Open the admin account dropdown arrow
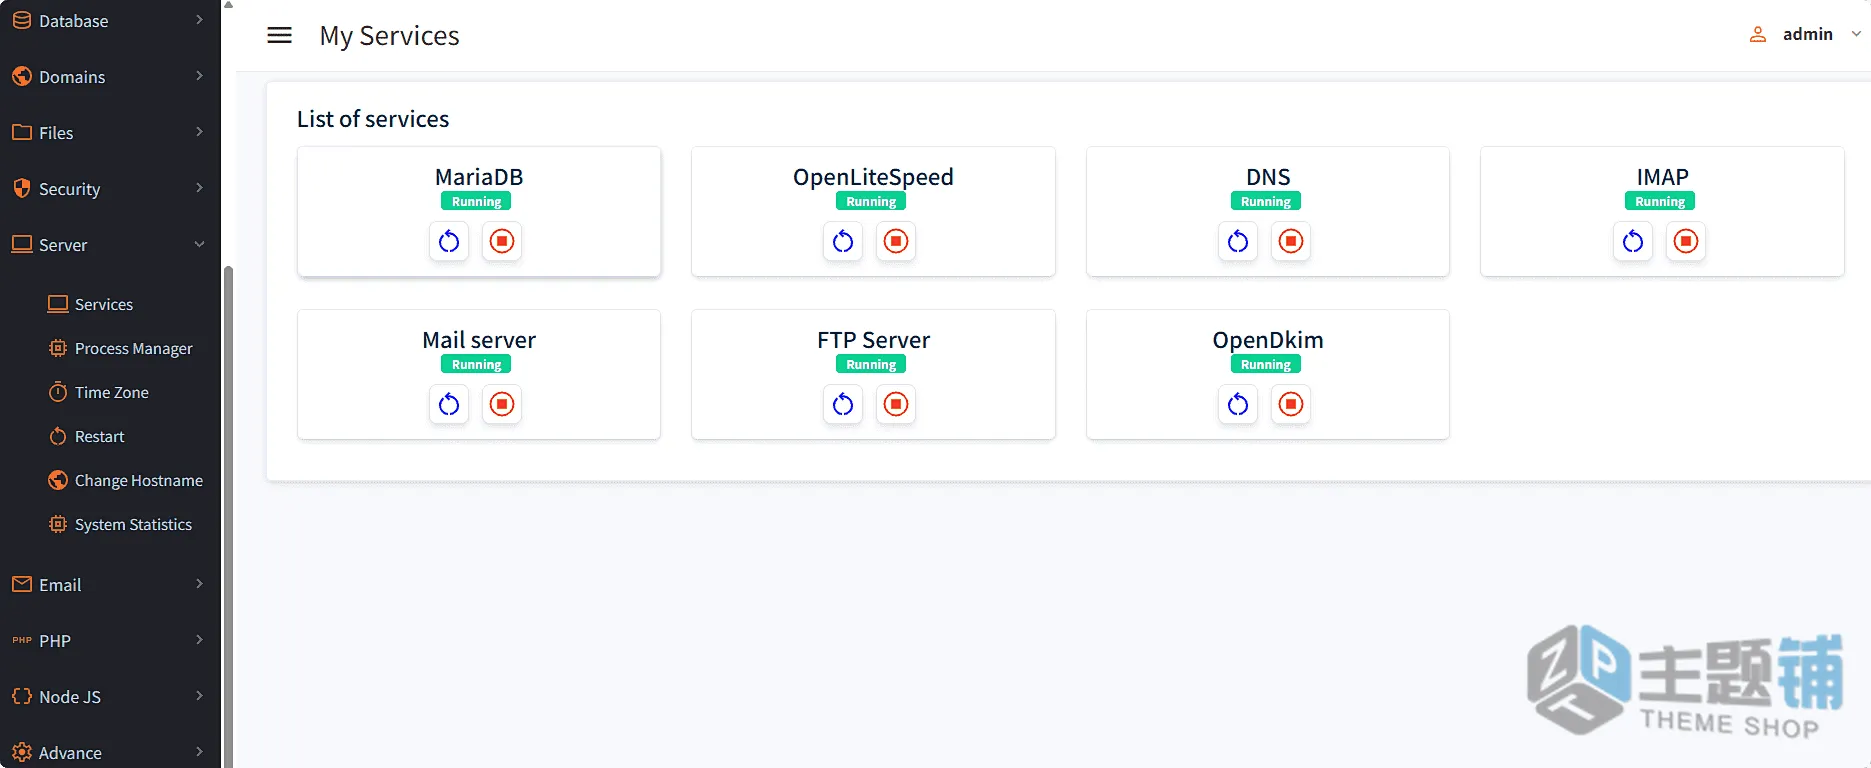Screen dimensions: 1871x768 click(x=1856, y=34)
